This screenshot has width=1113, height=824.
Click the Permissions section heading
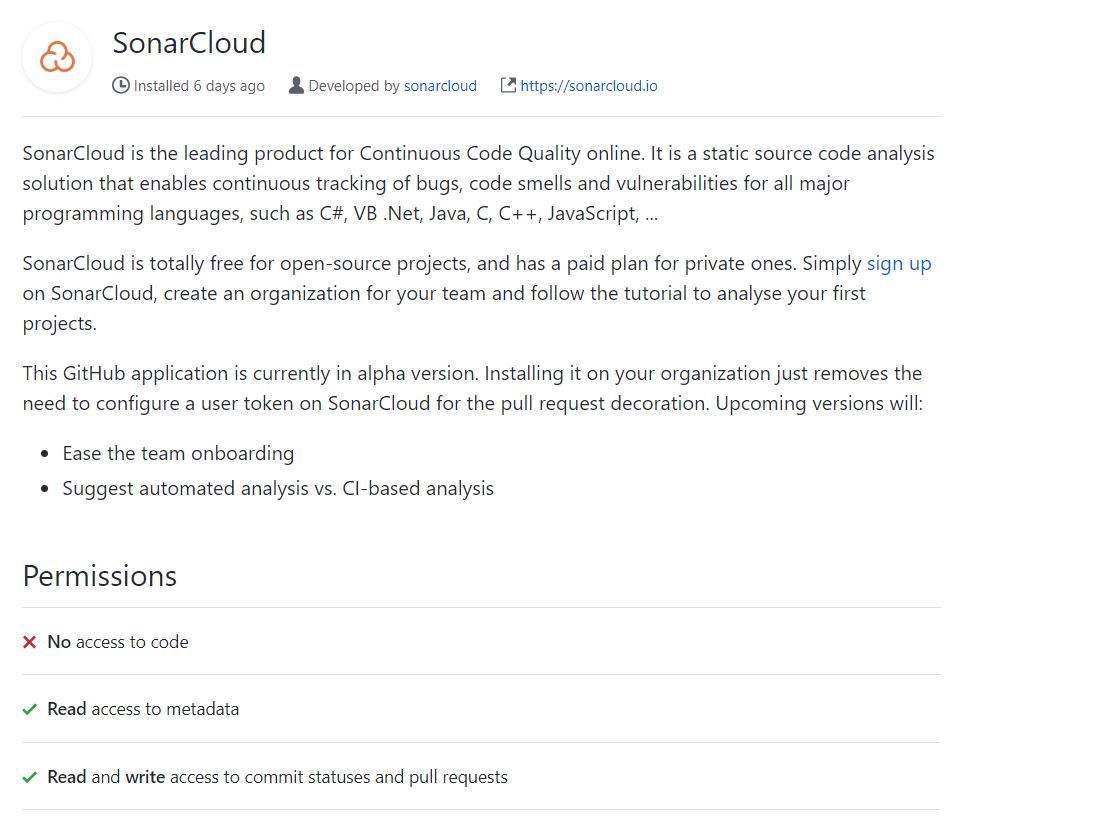(99, 576)
